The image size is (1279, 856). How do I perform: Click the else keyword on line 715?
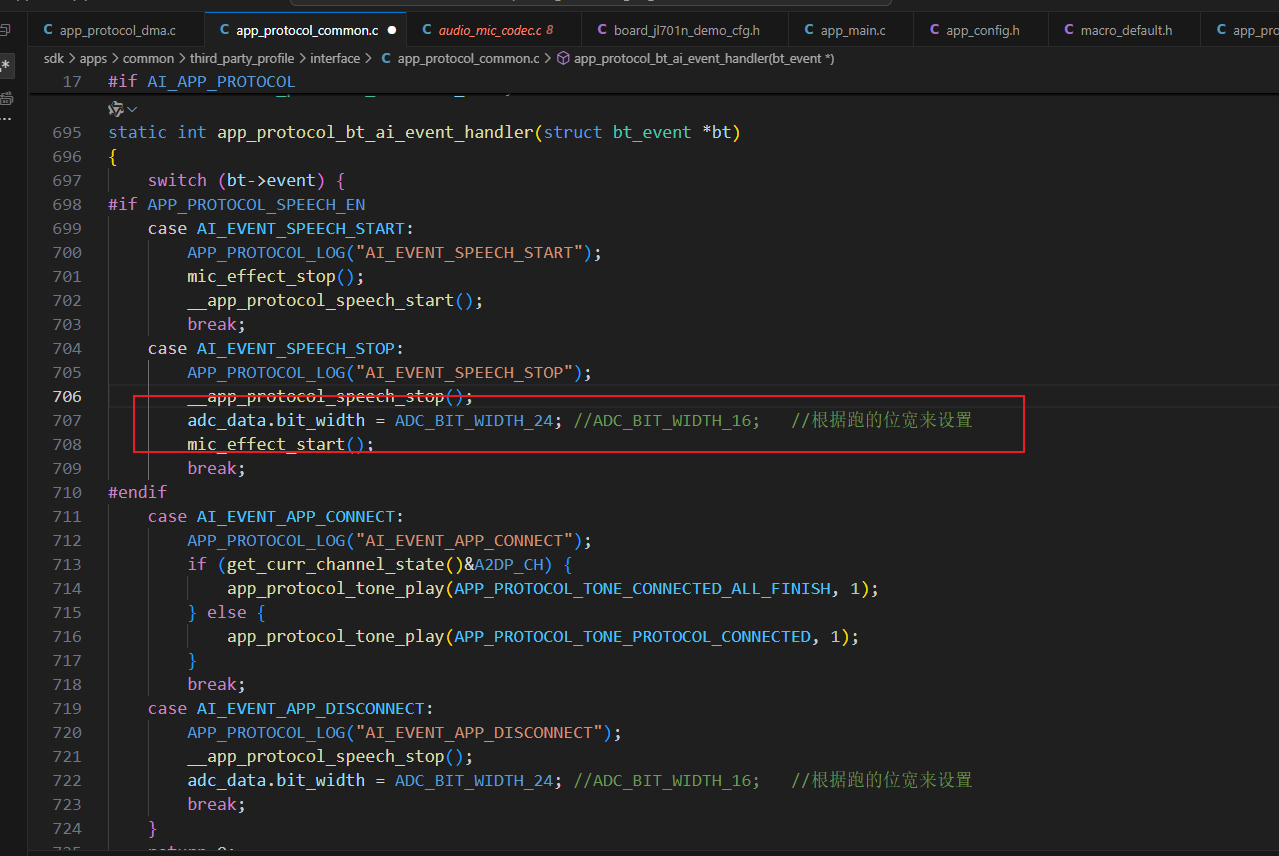tap(226, 612)
